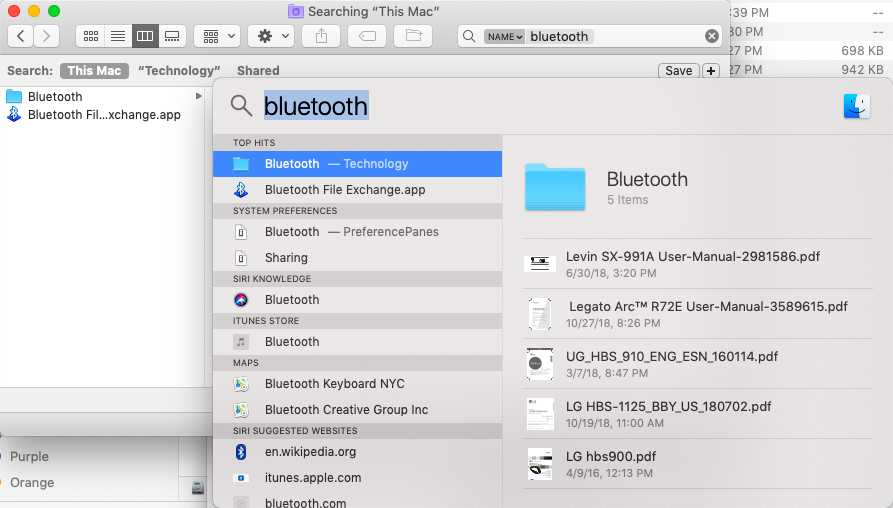Click the Share toolbar button
The width and height of the screenshot is (893, 508).
click(321, 36)
